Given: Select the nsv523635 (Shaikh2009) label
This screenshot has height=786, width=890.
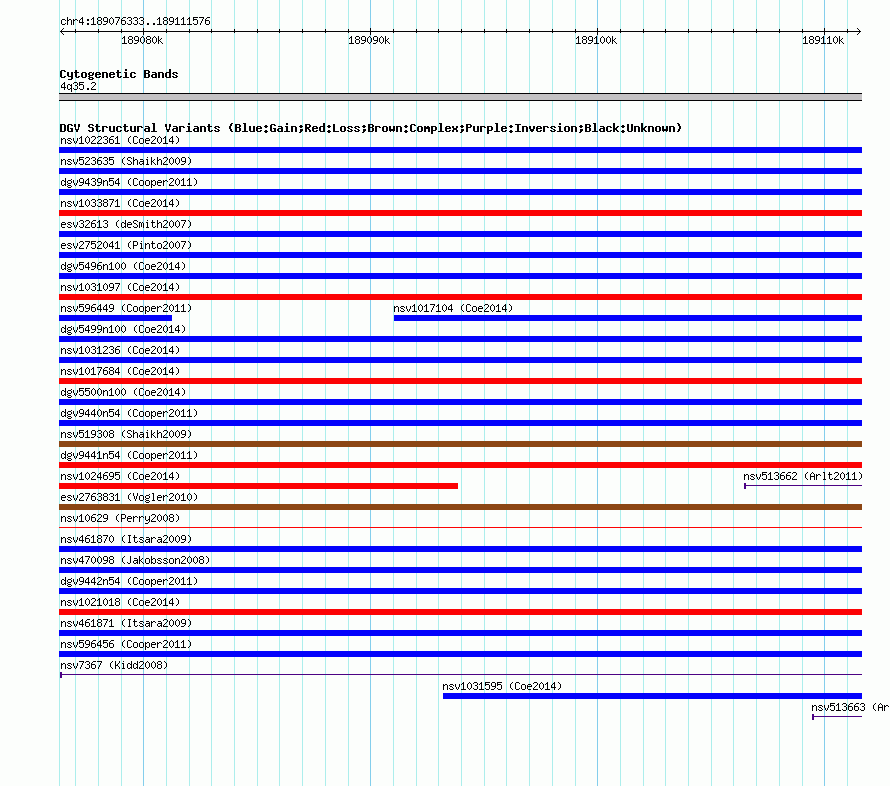Looking at the screenshot, I should [x=126, y=161].
